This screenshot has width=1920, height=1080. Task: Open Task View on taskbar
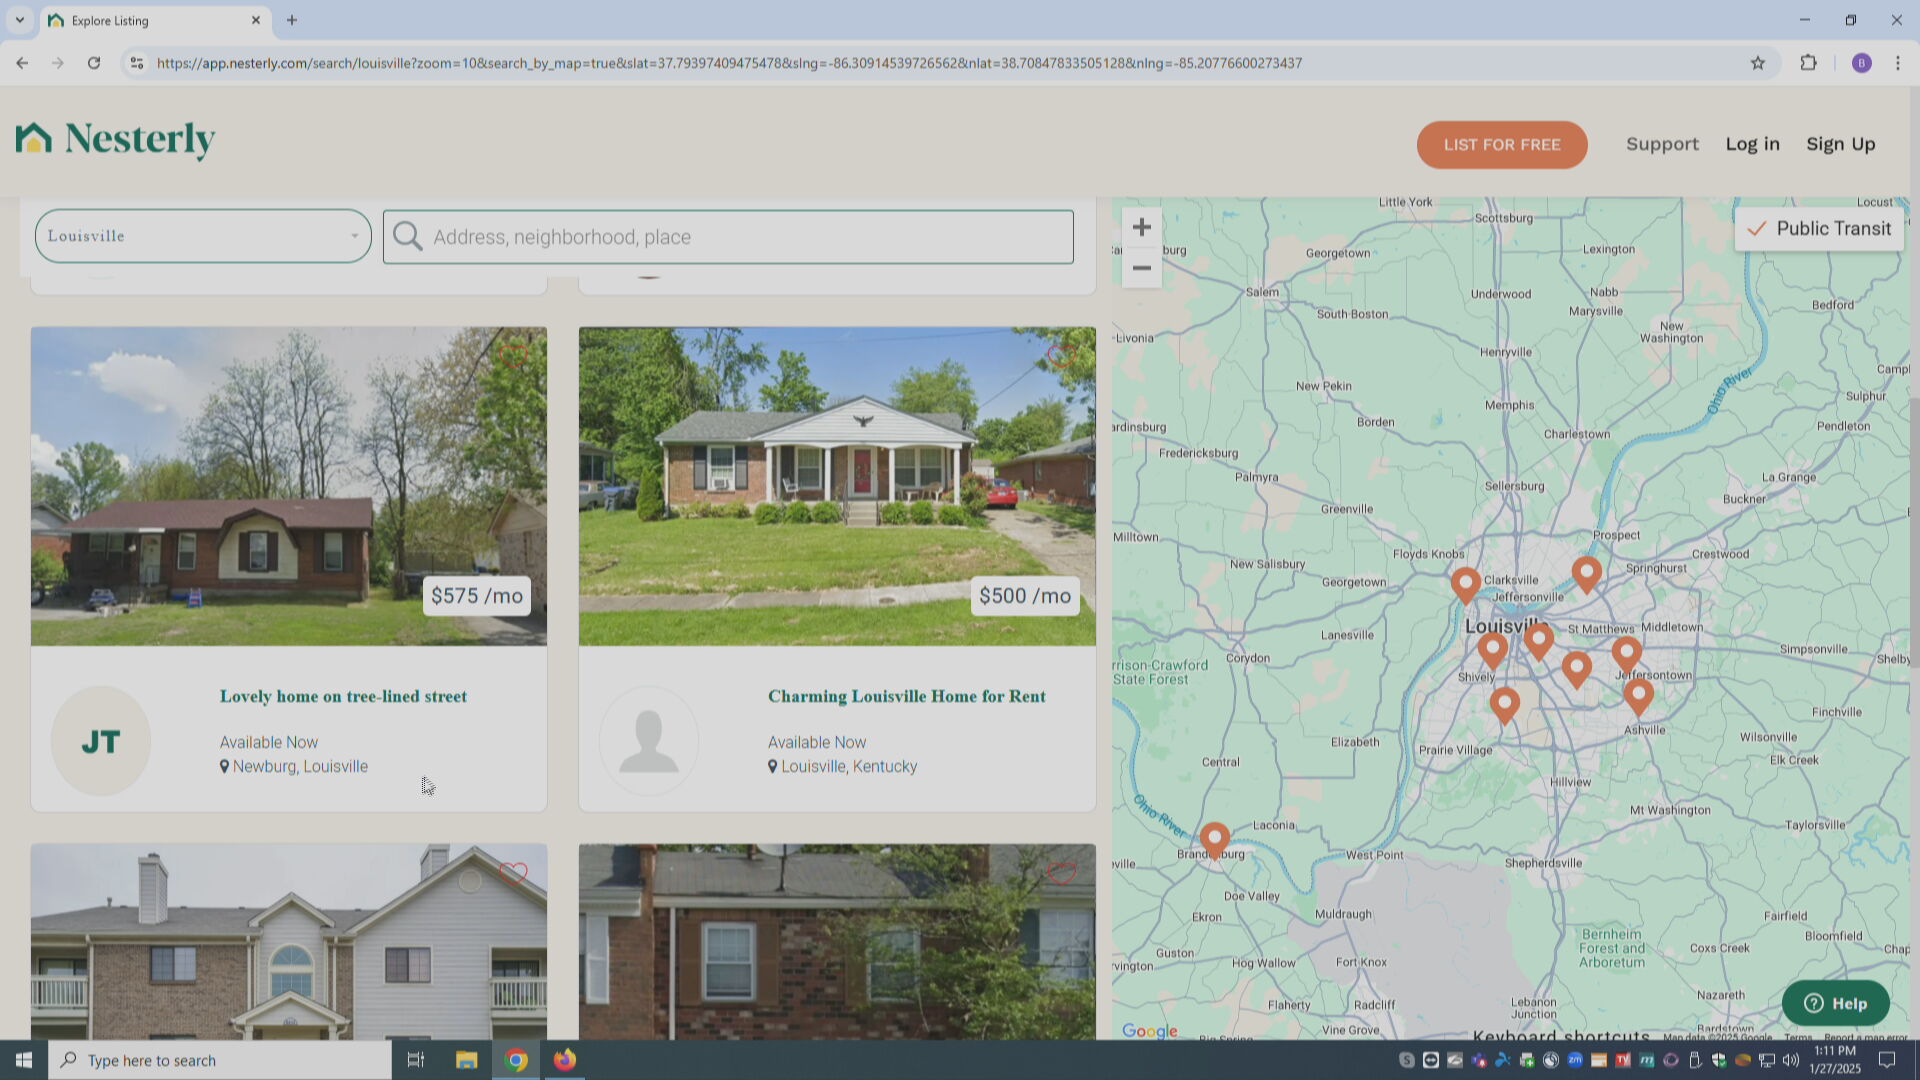coord(416,1060)
